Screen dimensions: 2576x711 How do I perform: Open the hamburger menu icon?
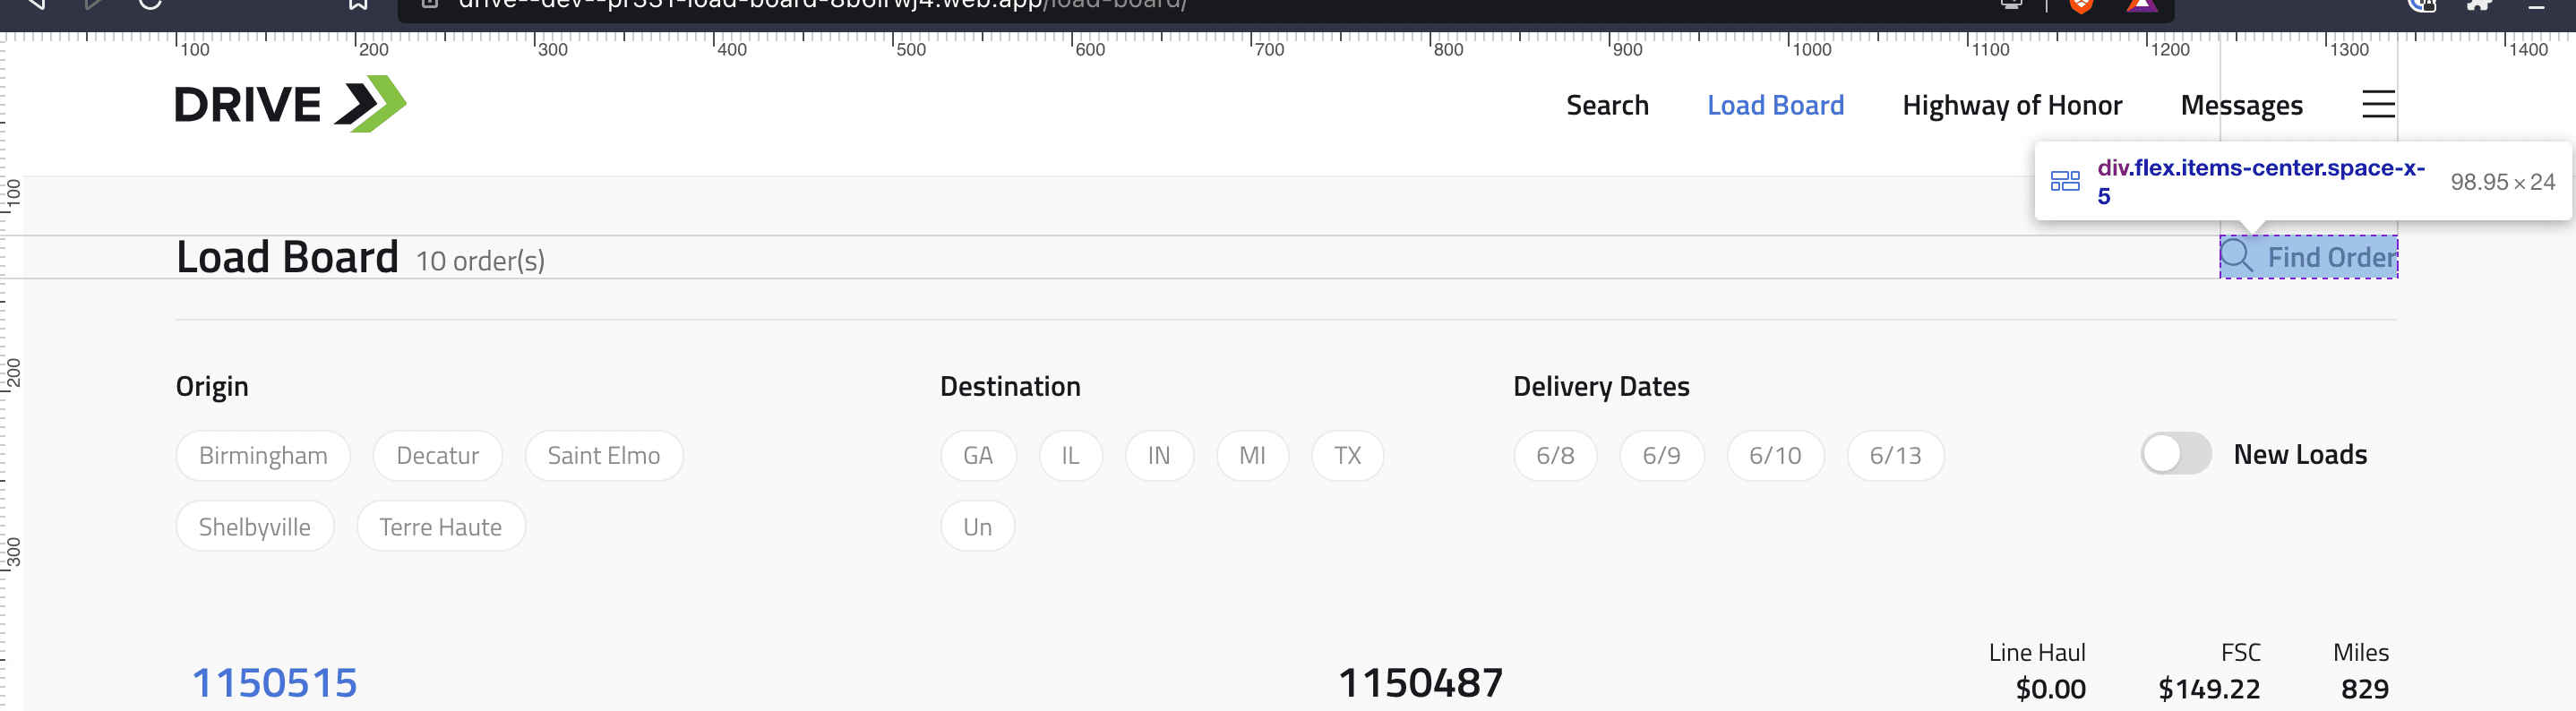[x=2378, y=104]
